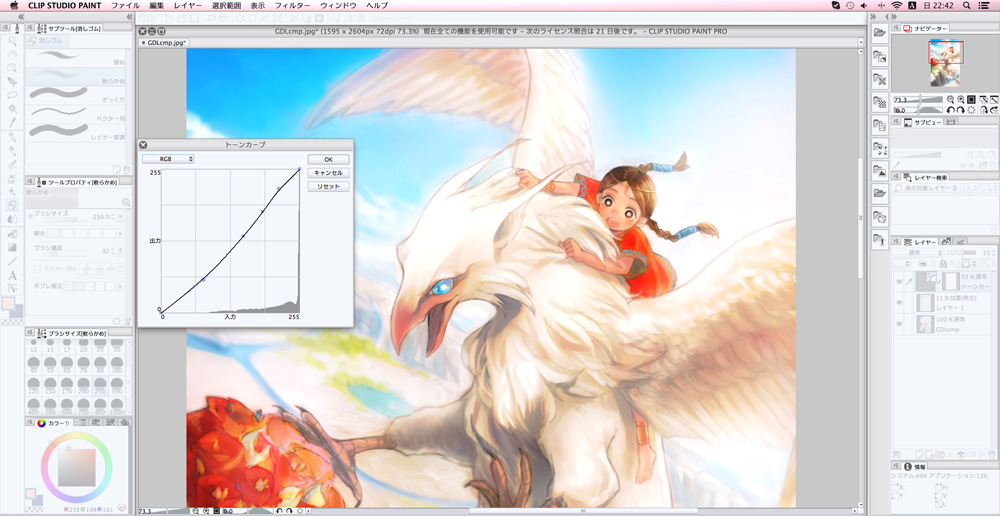This screenshot has width=1000, height=516.
Task: Open the pose material folder icon
Action: [880, 239]
